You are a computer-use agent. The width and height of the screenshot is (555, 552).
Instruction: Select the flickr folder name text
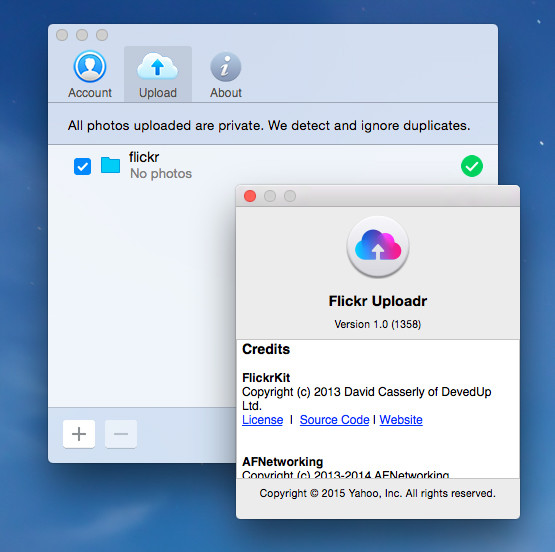pyautogui.click(x=144, y=157)
